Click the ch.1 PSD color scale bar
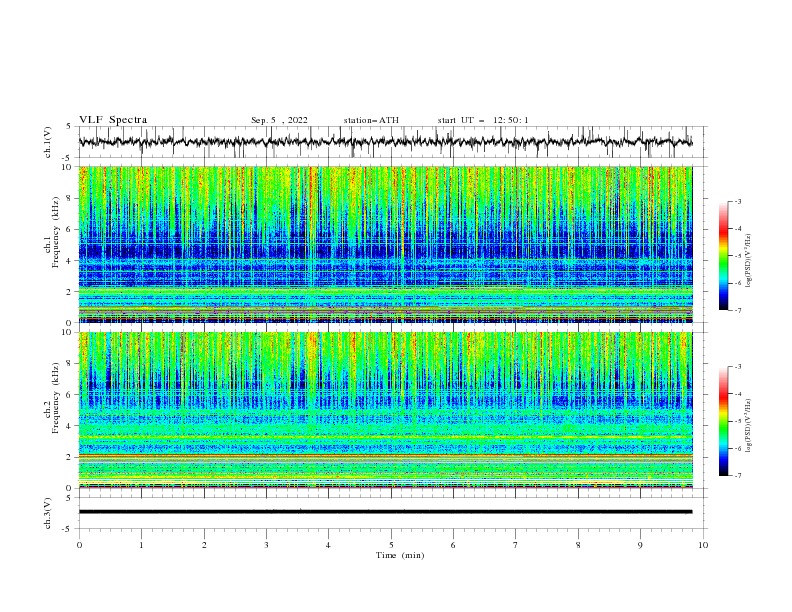Screen dimensions: 792x612 pos(724,256)
